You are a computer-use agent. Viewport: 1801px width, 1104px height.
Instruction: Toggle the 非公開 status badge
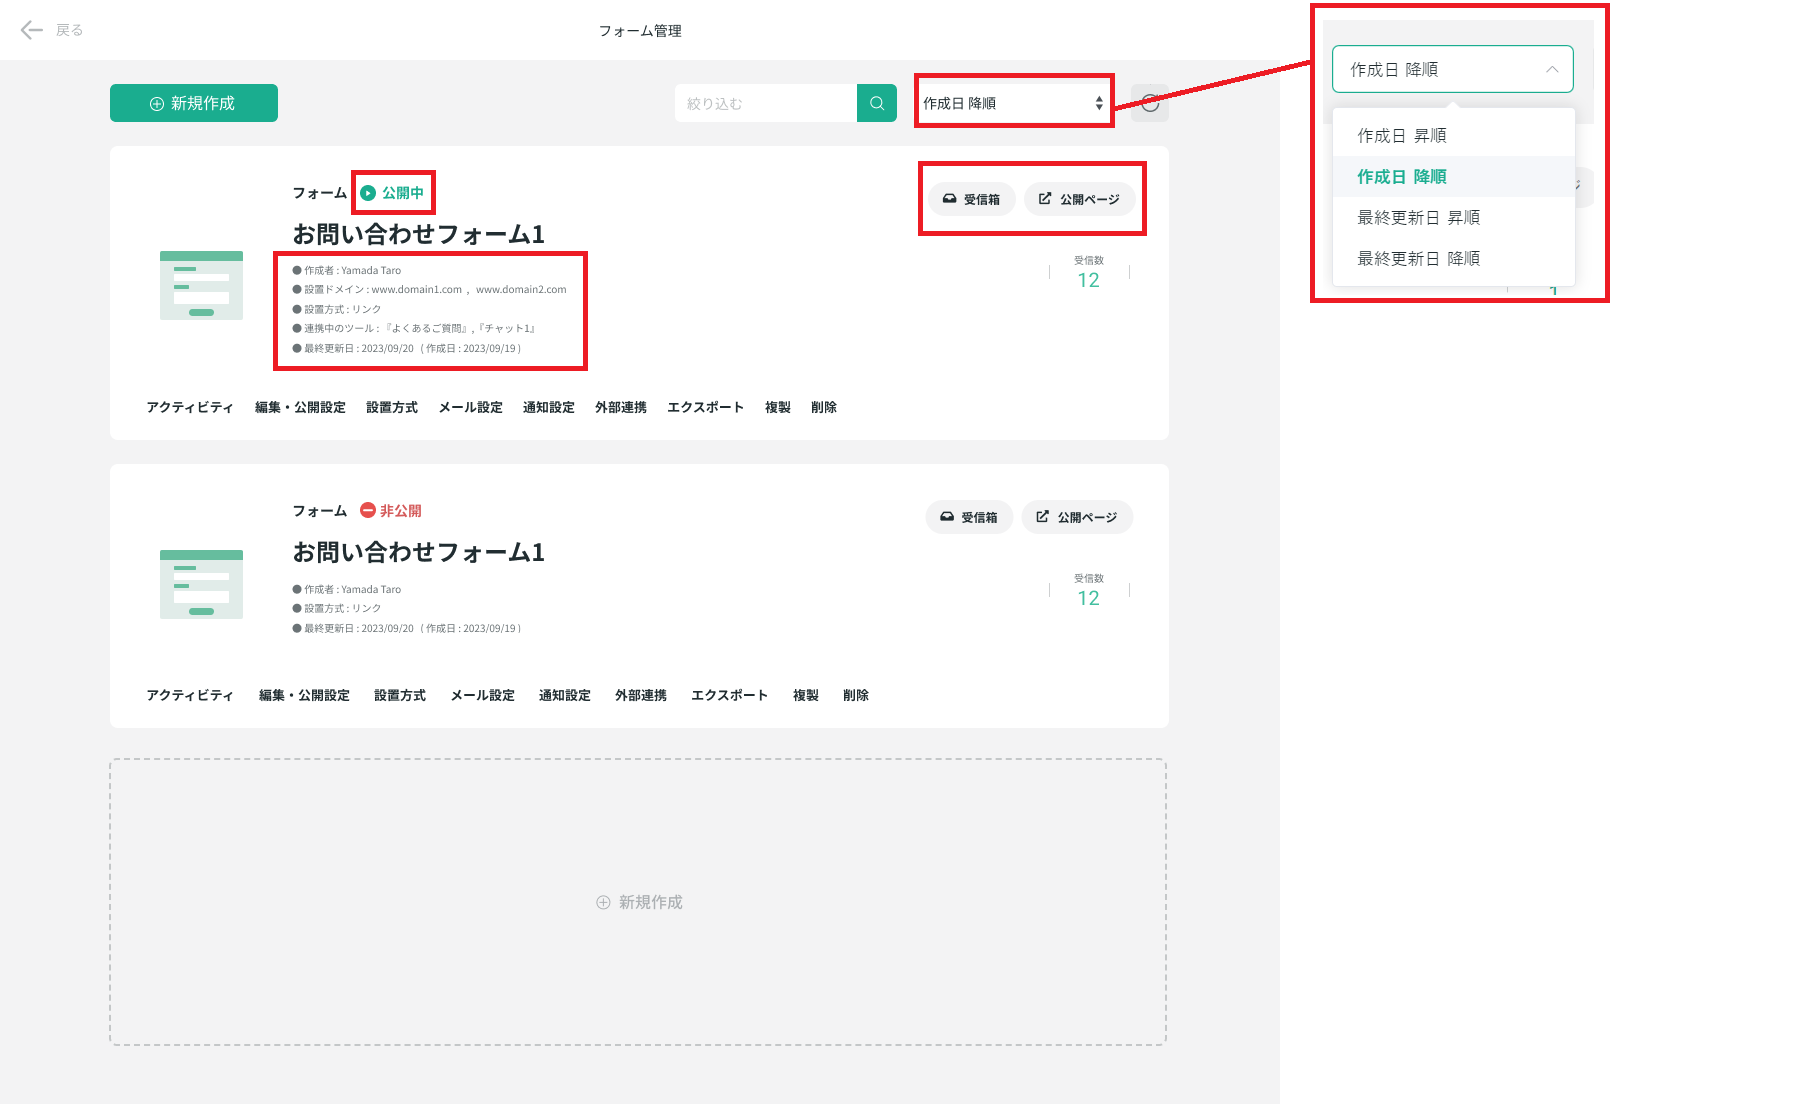(392, 510)
